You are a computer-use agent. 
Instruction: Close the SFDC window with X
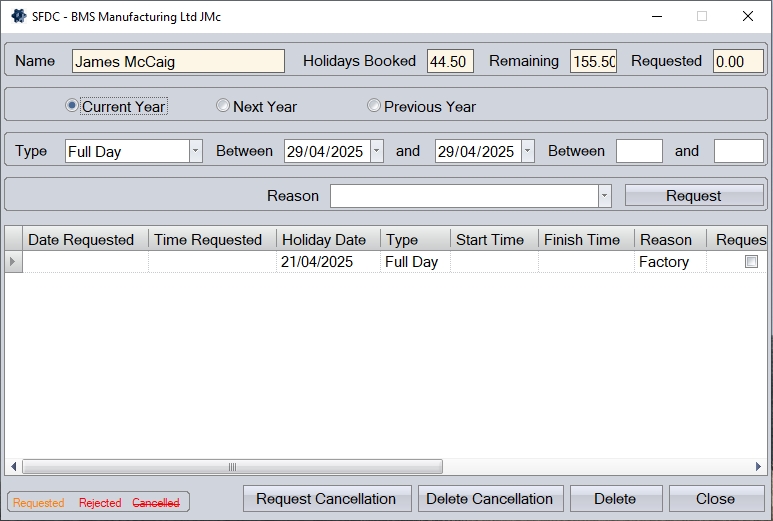pyautogui.click(x=748, y=16)
